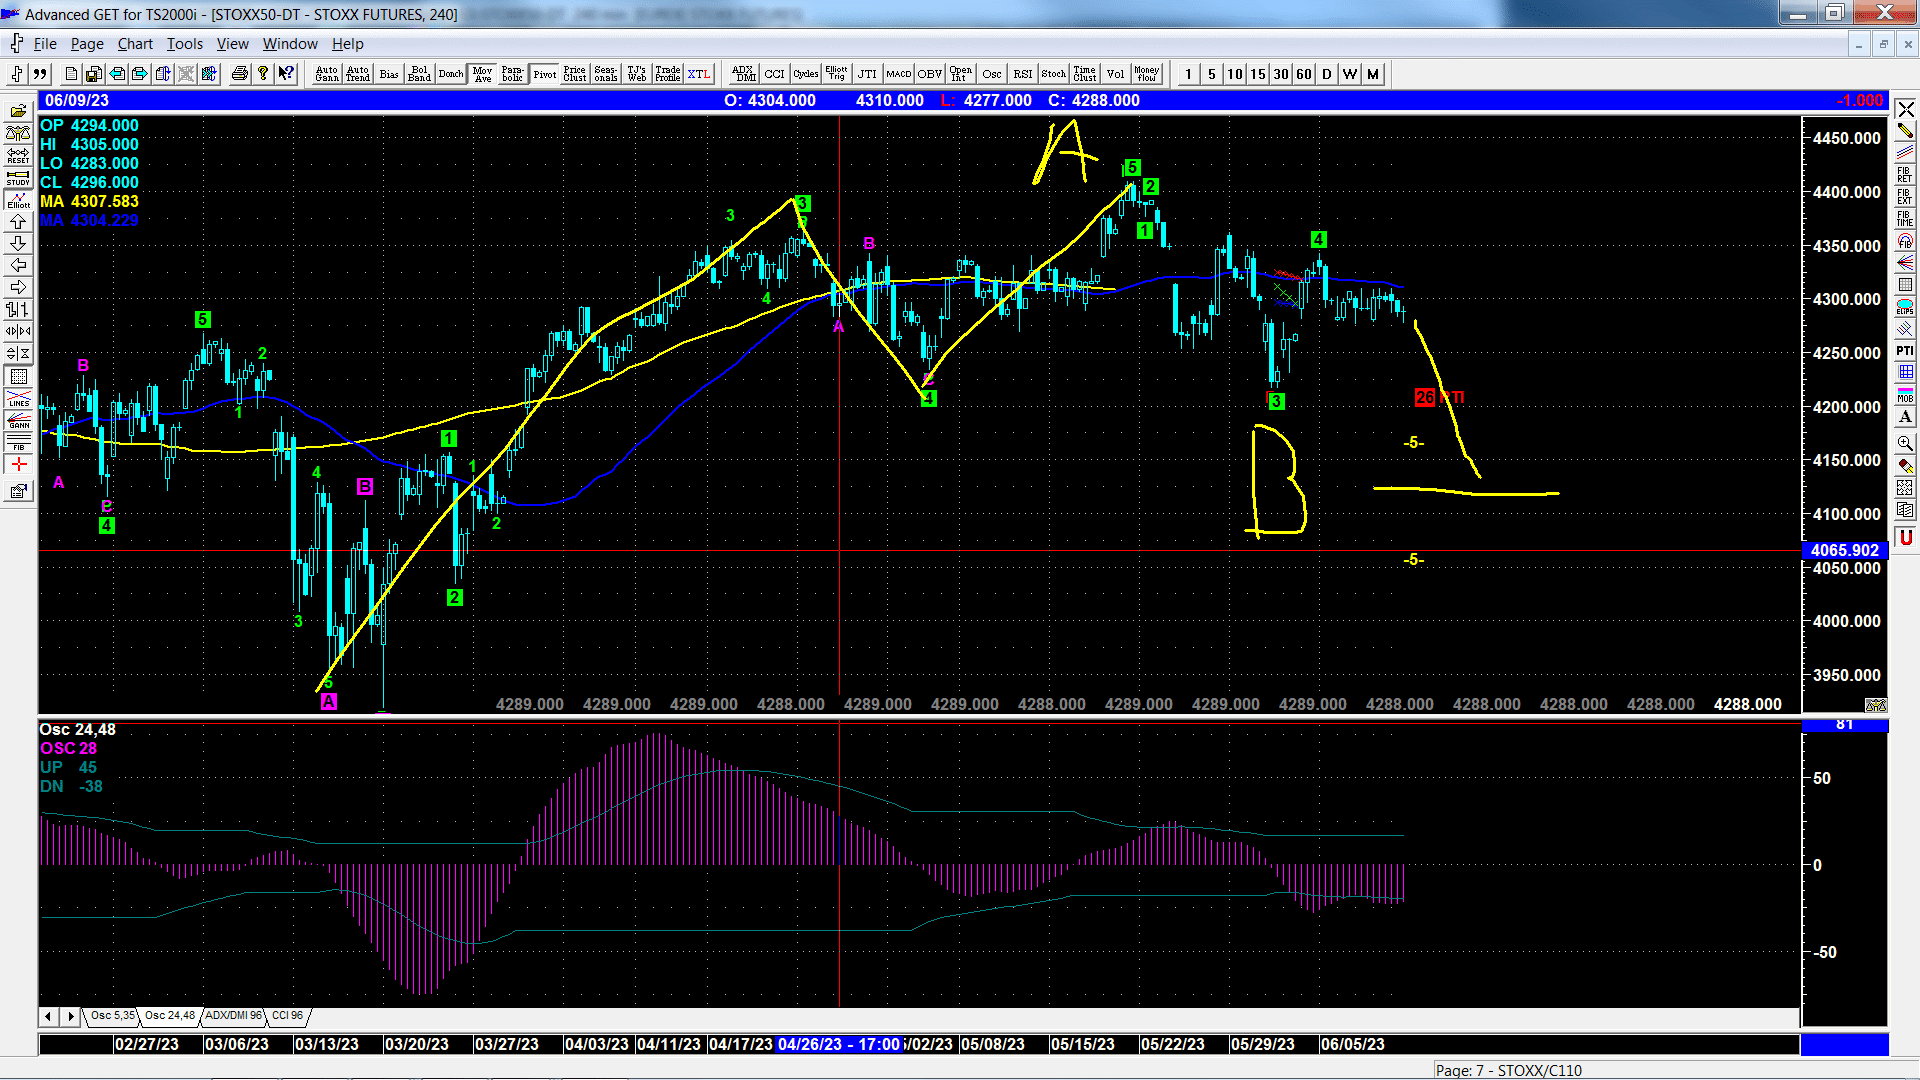Select the GANN drawing tool
This screenshot has width=1920, height=1080.
click(18, 420)
